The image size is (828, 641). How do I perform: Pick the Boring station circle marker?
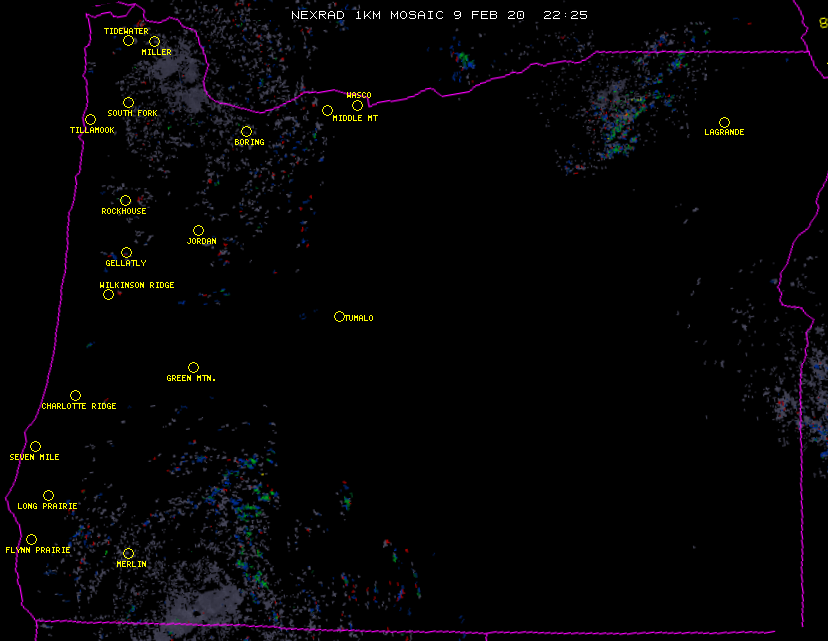tap(246, 131)
